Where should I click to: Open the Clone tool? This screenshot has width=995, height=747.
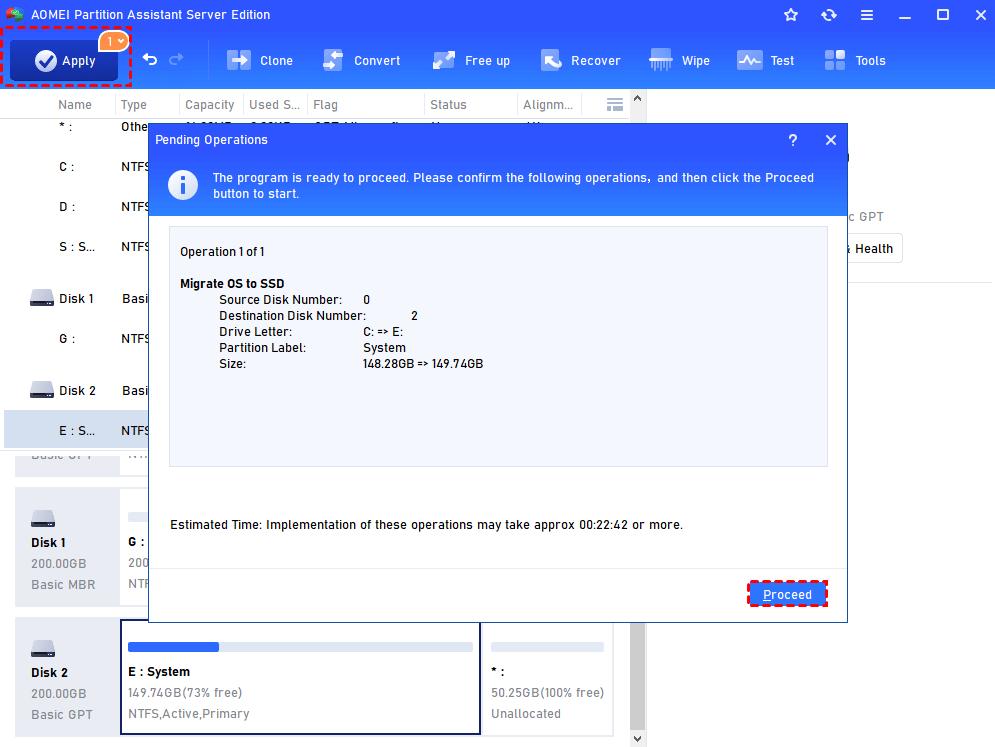click(x=260, y=60)
